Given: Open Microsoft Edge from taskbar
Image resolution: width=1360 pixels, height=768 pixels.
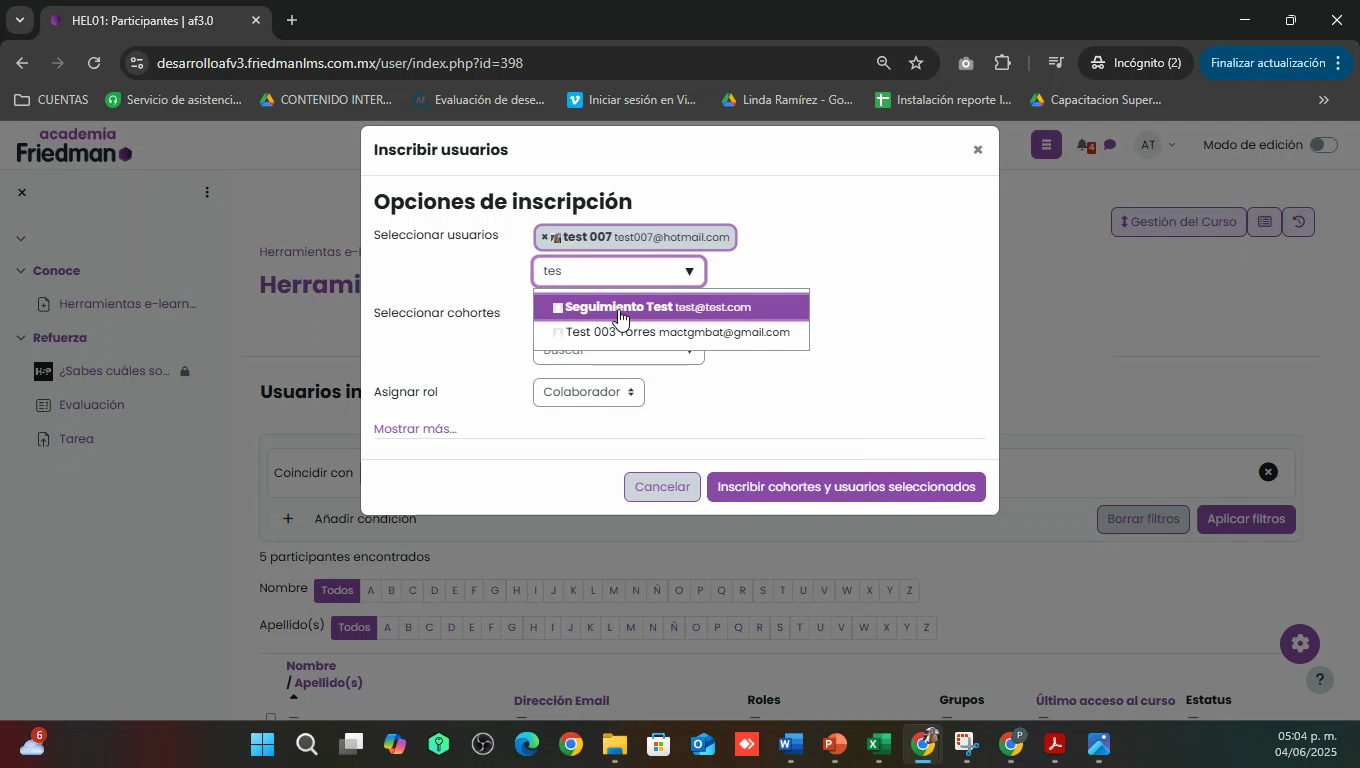Looking at the screenshot, I should 527,745.
